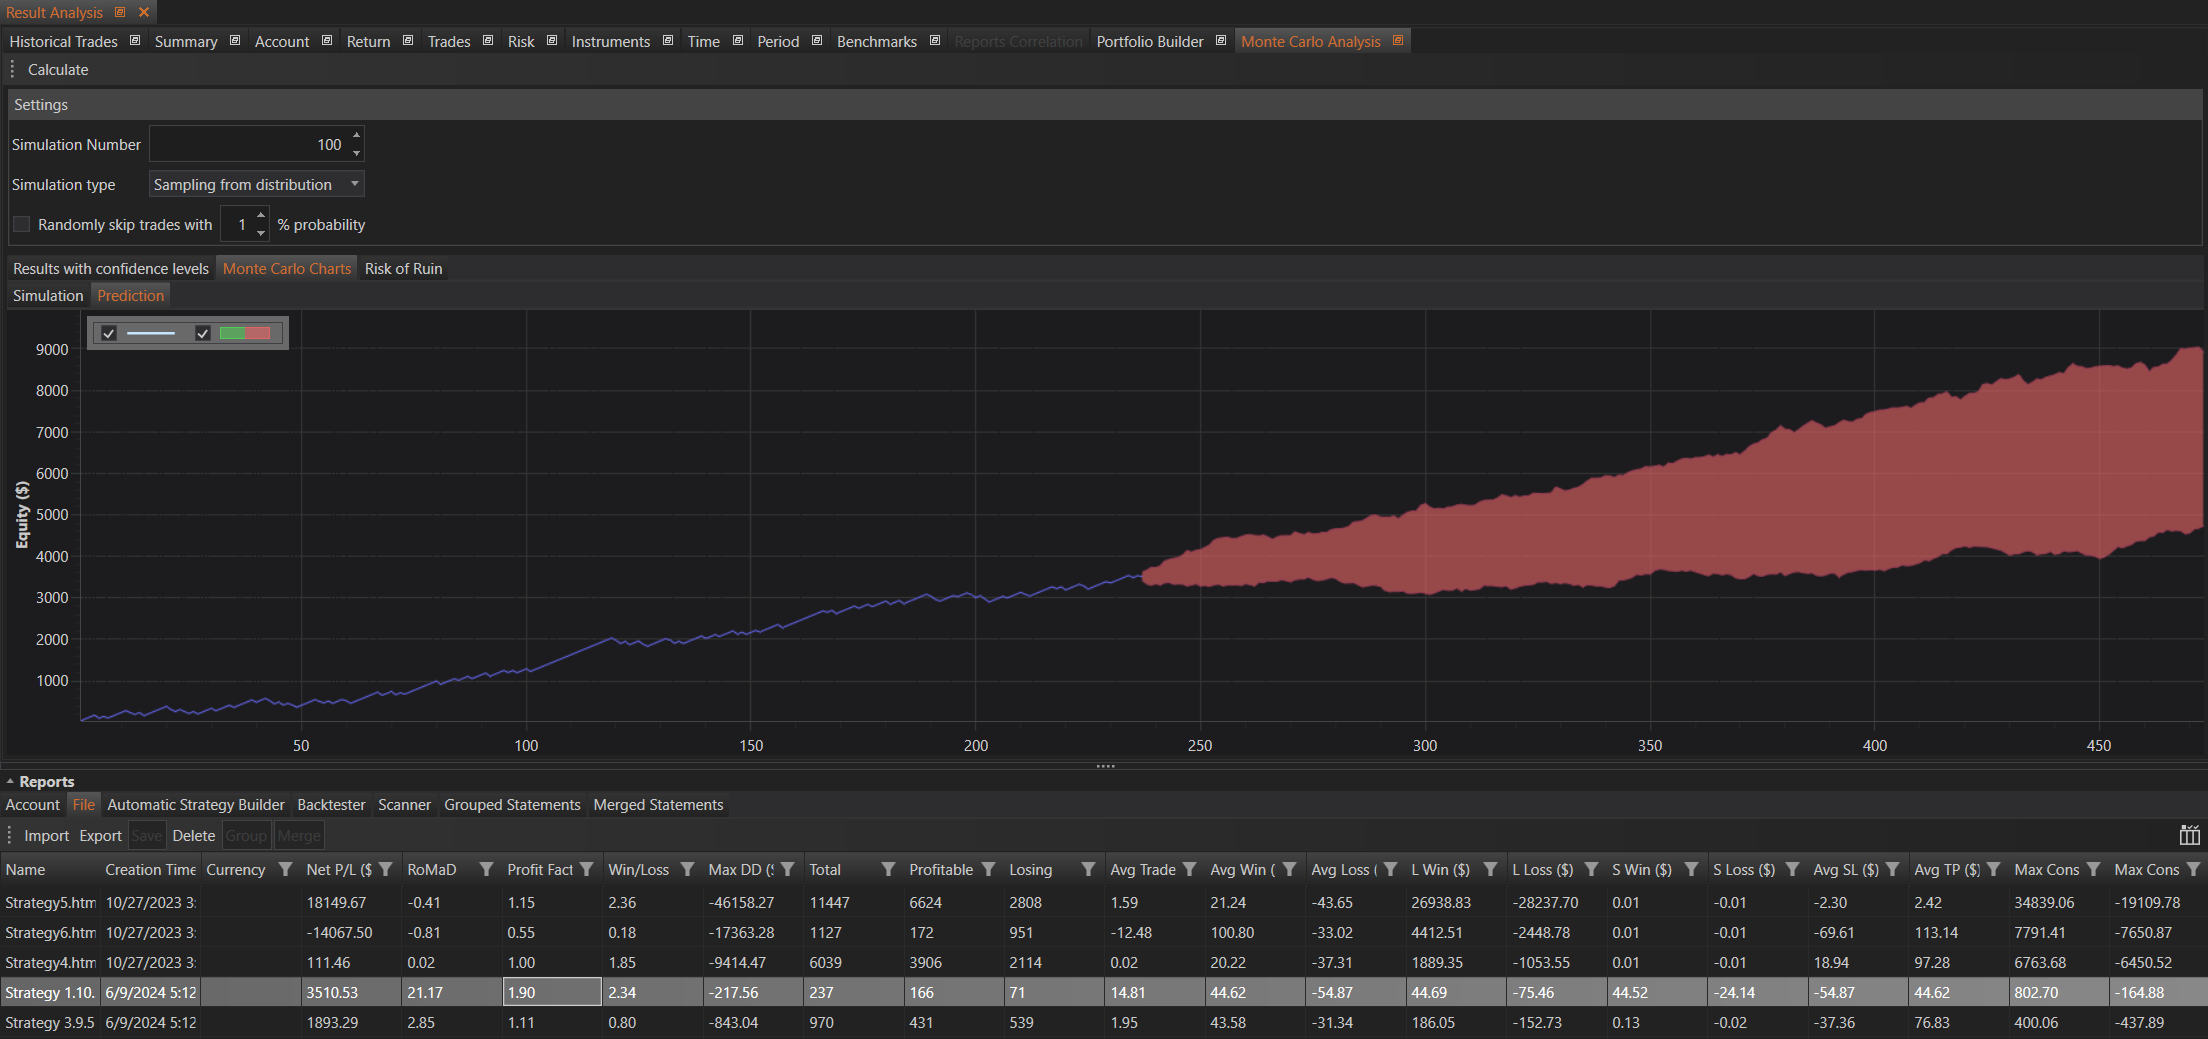Viewport: 2208px width, 1039px height.
Task: Open column chooser icon at table right
Action: [2189, 835]
